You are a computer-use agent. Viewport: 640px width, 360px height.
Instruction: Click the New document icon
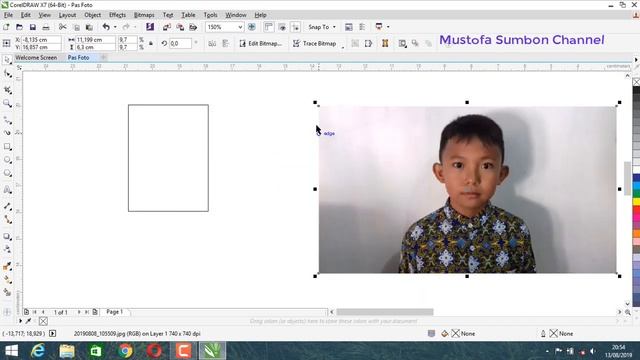tap(6, 27)
